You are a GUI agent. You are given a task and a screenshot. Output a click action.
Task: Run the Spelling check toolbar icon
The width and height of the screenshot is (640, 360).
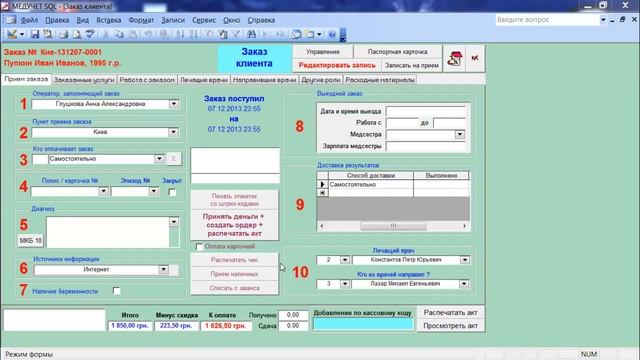90,34
